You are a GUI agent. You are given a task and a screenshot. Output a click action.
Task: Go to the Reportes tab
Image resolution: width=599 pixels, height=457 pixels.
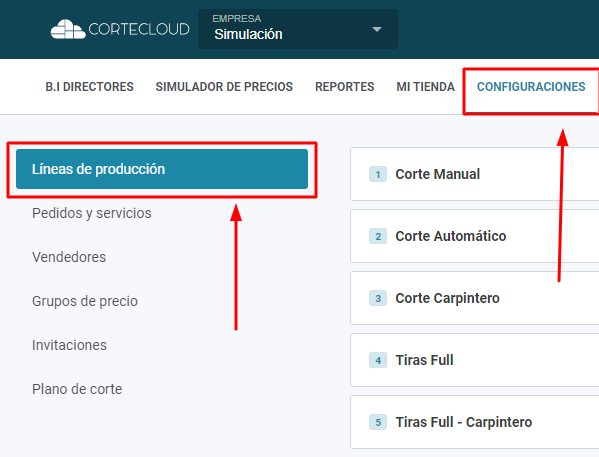(345, 87)
